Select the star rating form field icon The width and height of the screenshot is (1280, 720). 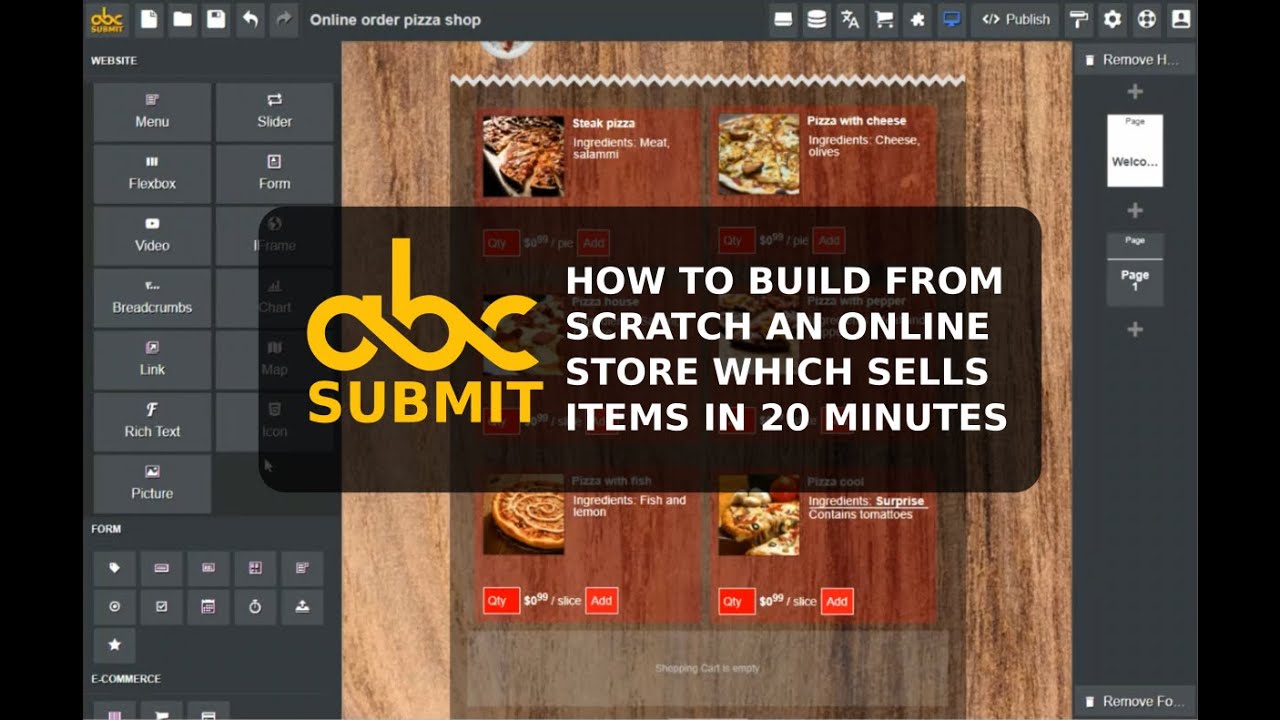(x=114, y=646)
